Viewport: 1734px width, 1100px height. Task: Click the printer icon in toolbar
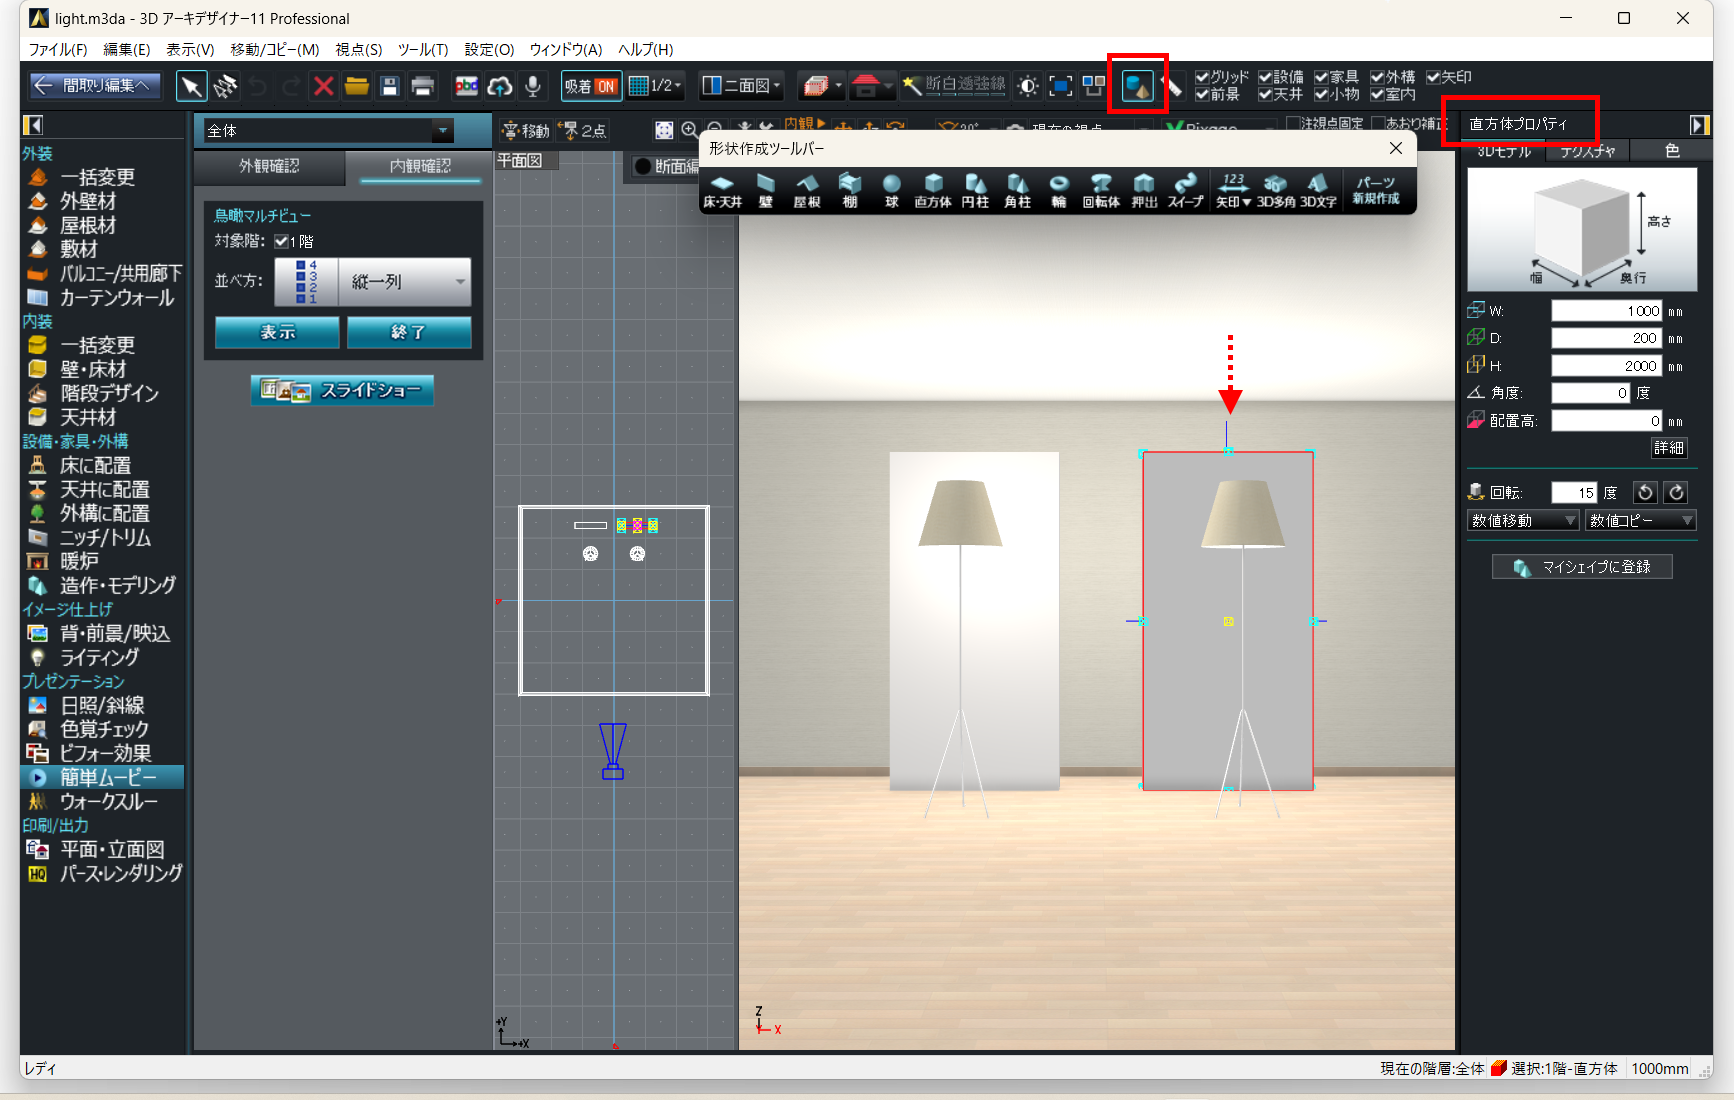423,87
